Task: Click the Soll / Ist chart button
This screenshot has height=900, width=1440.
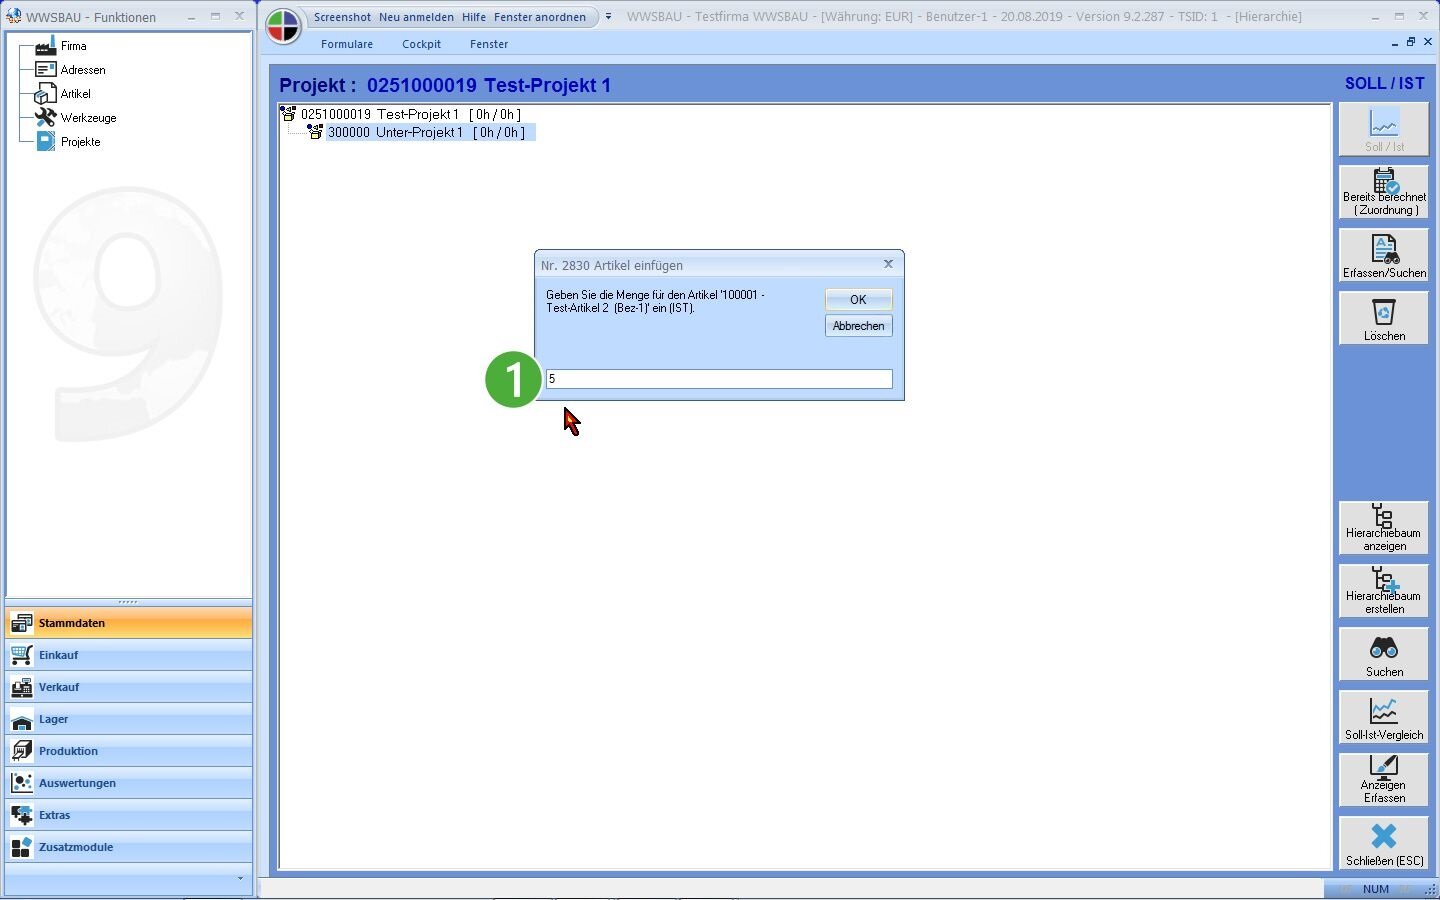Action: [x=1384, y=129]
